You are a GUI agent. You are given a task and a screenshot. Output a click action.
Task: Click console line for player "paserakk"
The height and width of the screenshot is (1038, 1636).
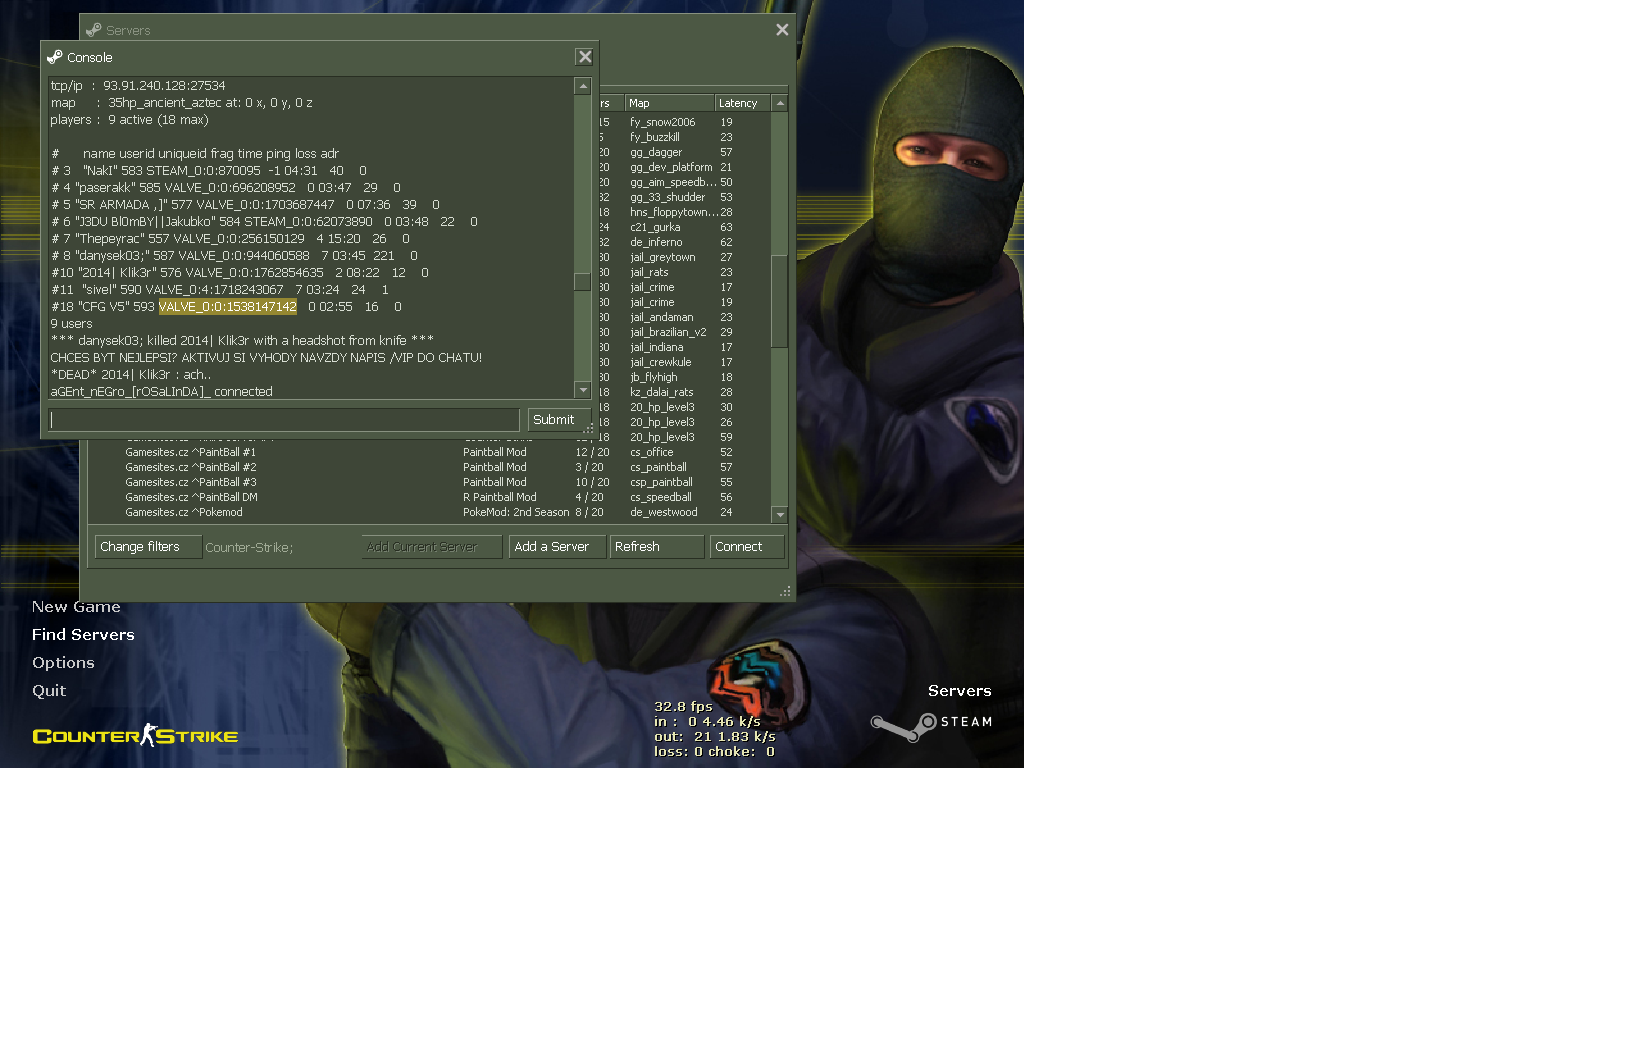pos(226,188)
